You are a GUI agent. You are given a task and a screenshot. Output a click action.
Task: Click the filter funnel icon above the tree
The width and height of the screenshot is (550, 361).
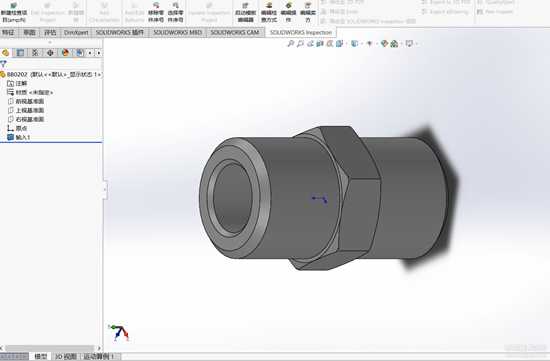(x=4, y=64)
